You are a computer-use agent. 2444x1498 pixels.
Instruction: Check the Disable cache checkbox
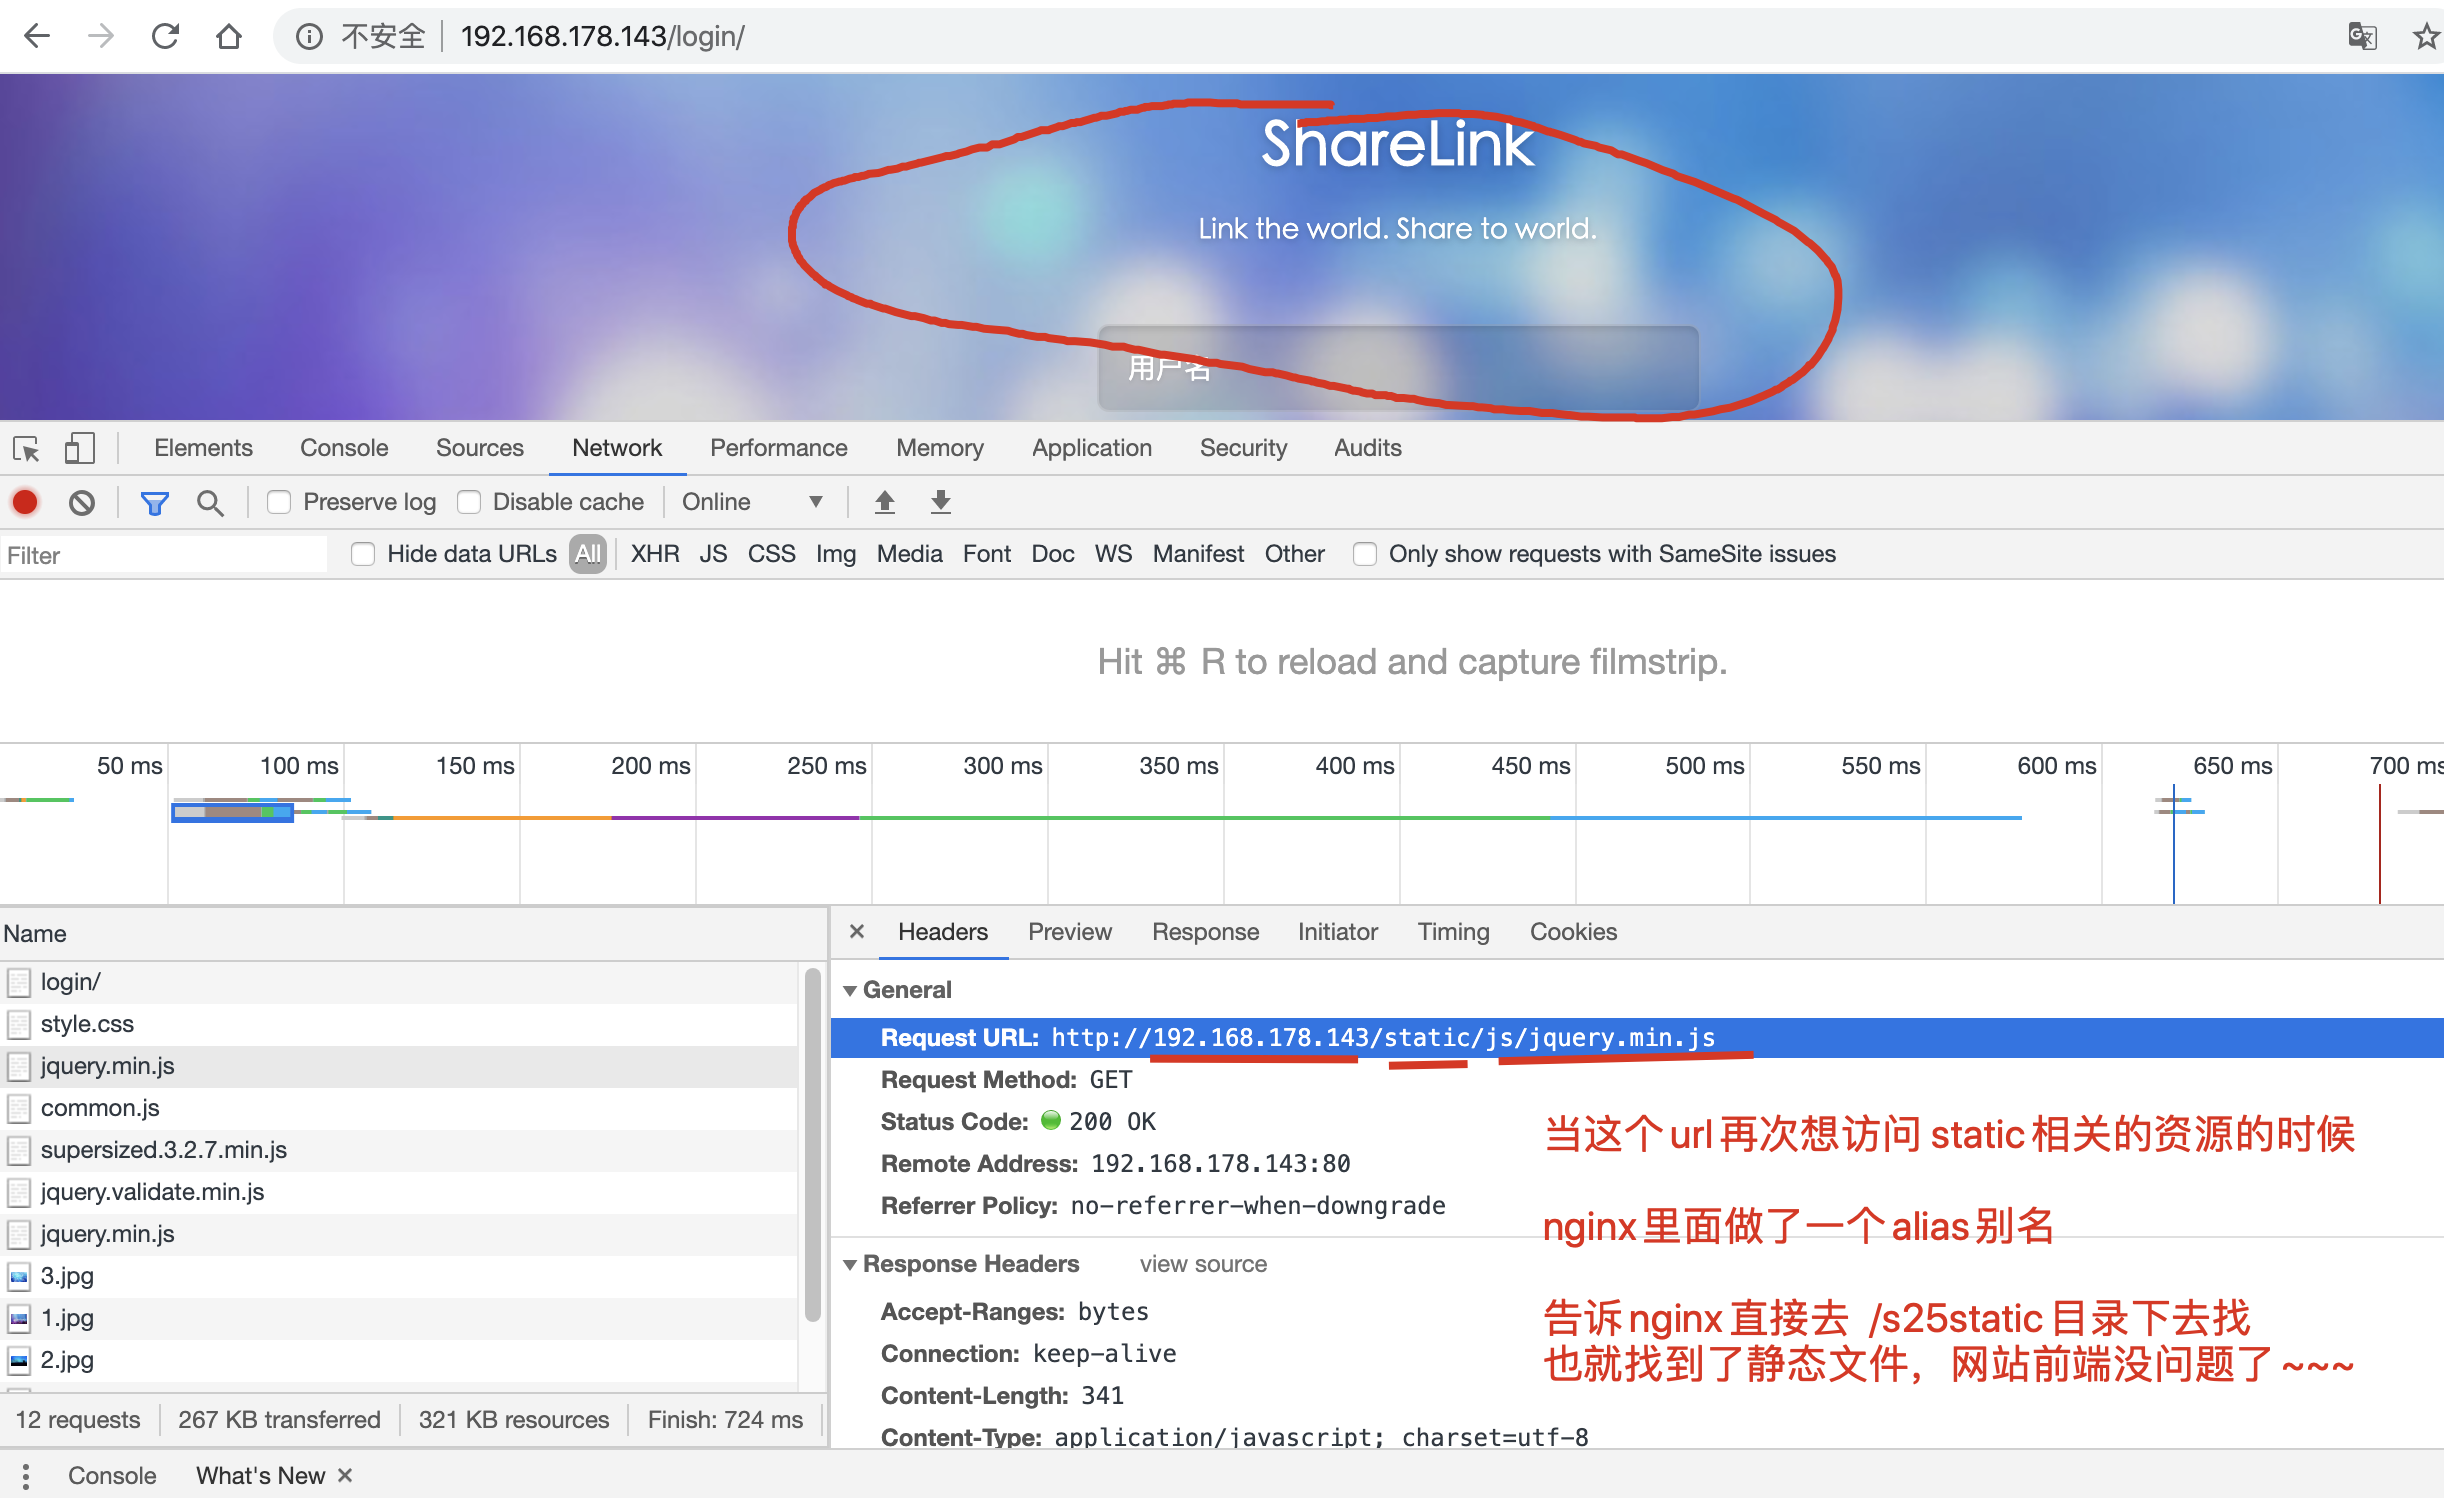[469, 502]
